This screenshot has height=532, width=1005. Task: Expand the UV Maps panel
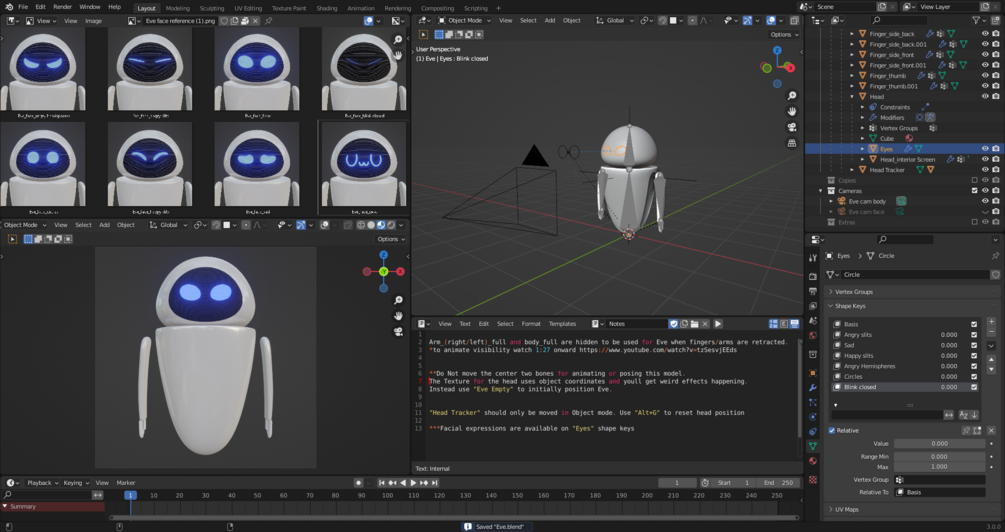tap(847, 510)
